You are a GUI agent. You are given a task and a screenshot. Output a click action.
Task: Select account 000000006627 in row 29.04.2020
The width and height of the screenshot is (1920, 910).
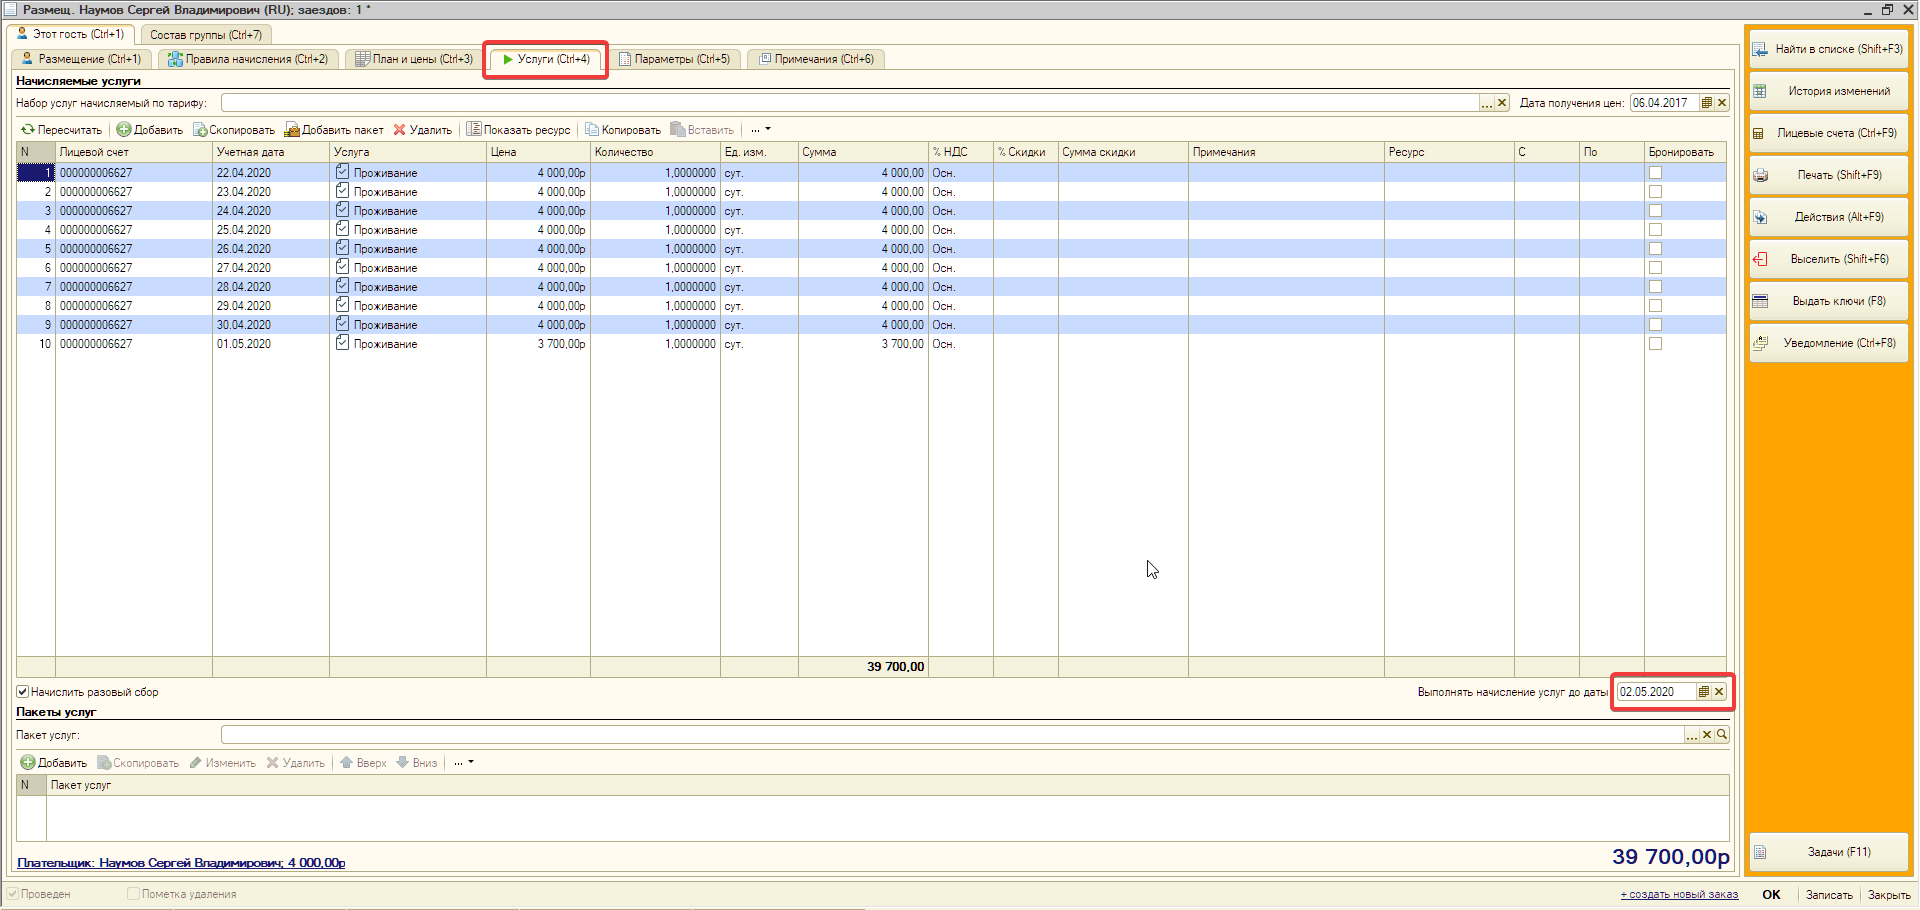coord(134,306)
